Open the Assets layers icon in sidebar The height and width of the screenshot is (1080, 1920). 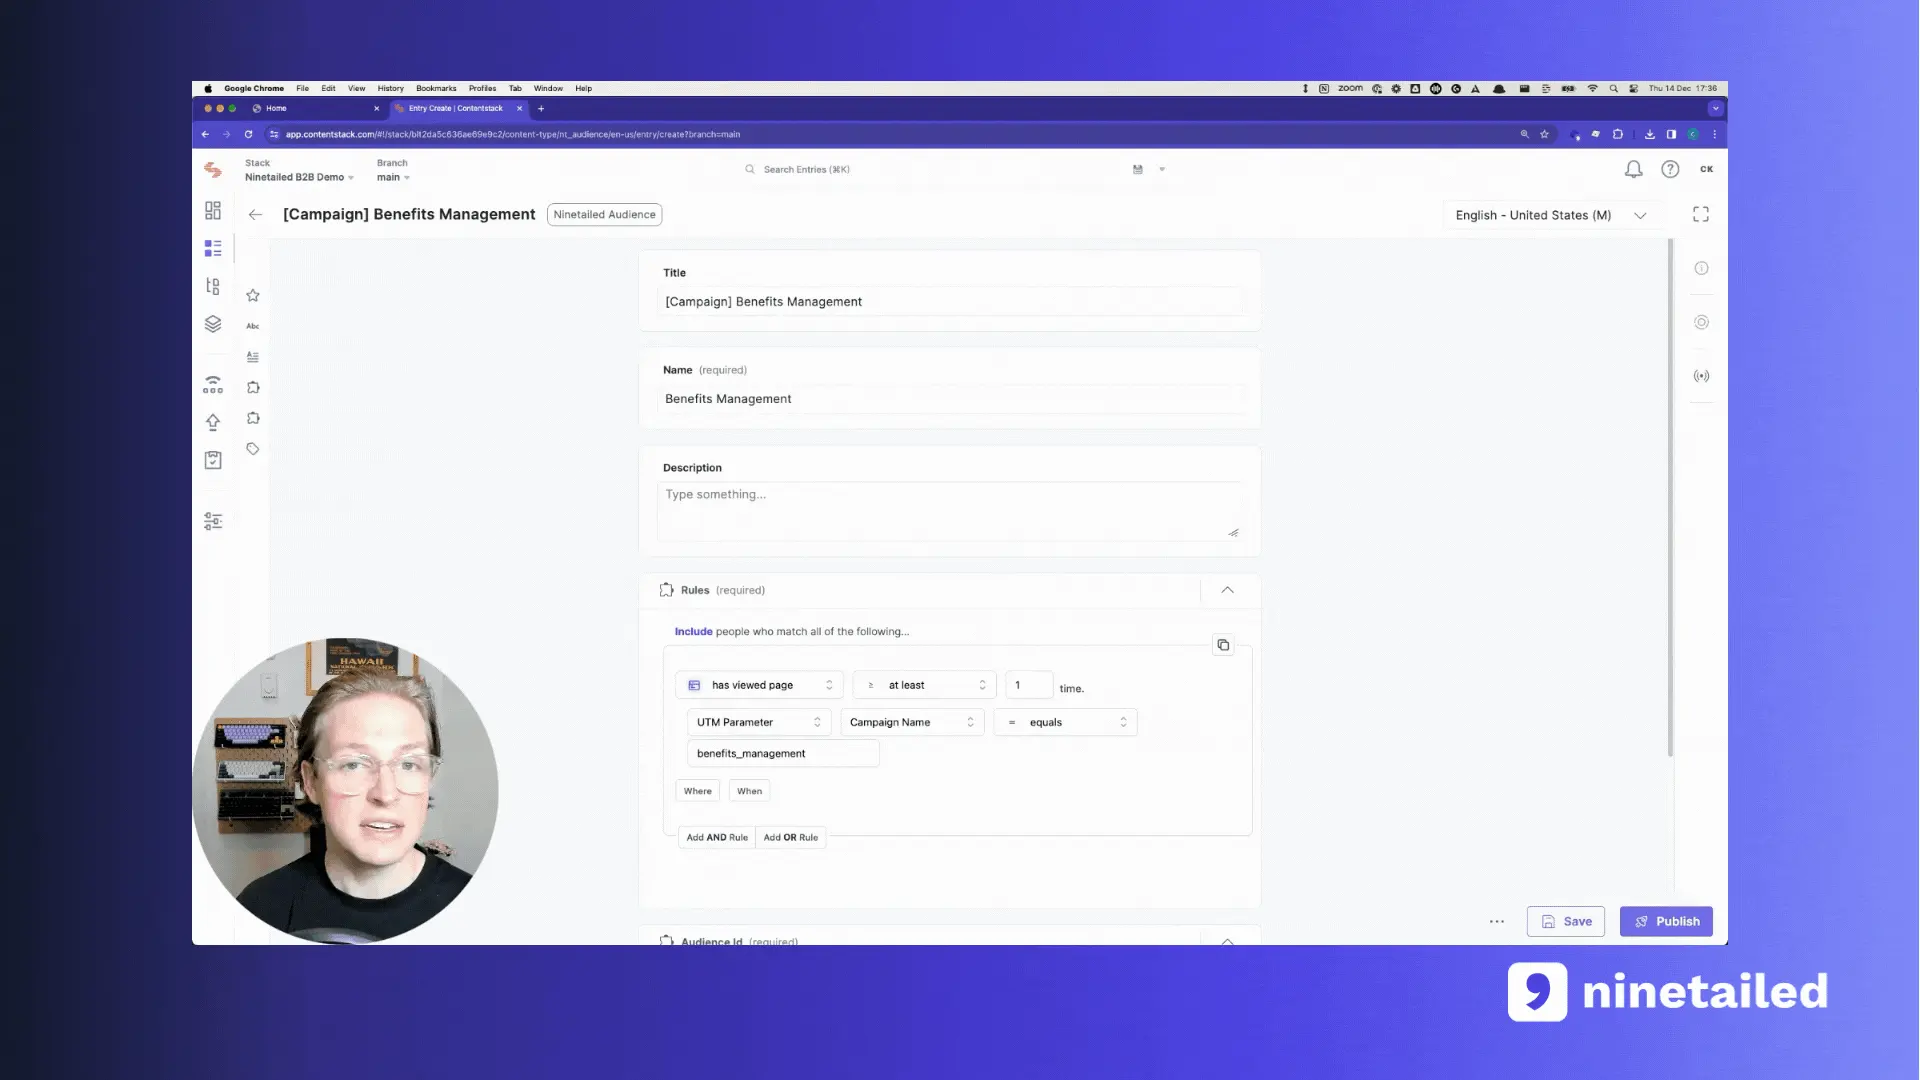pos(213,324)
